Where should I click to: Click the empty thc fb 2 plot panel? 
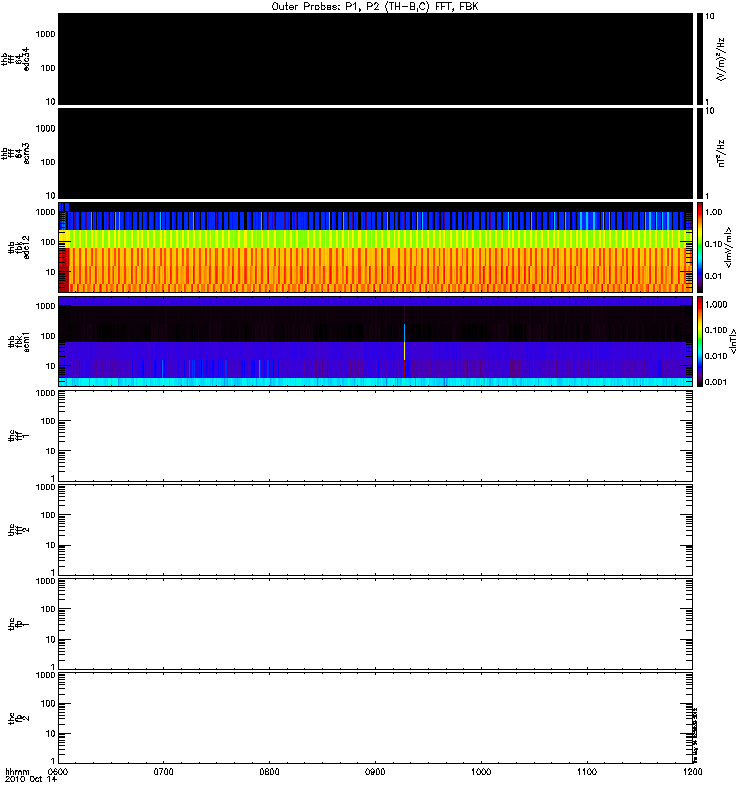tap(376, 718)
